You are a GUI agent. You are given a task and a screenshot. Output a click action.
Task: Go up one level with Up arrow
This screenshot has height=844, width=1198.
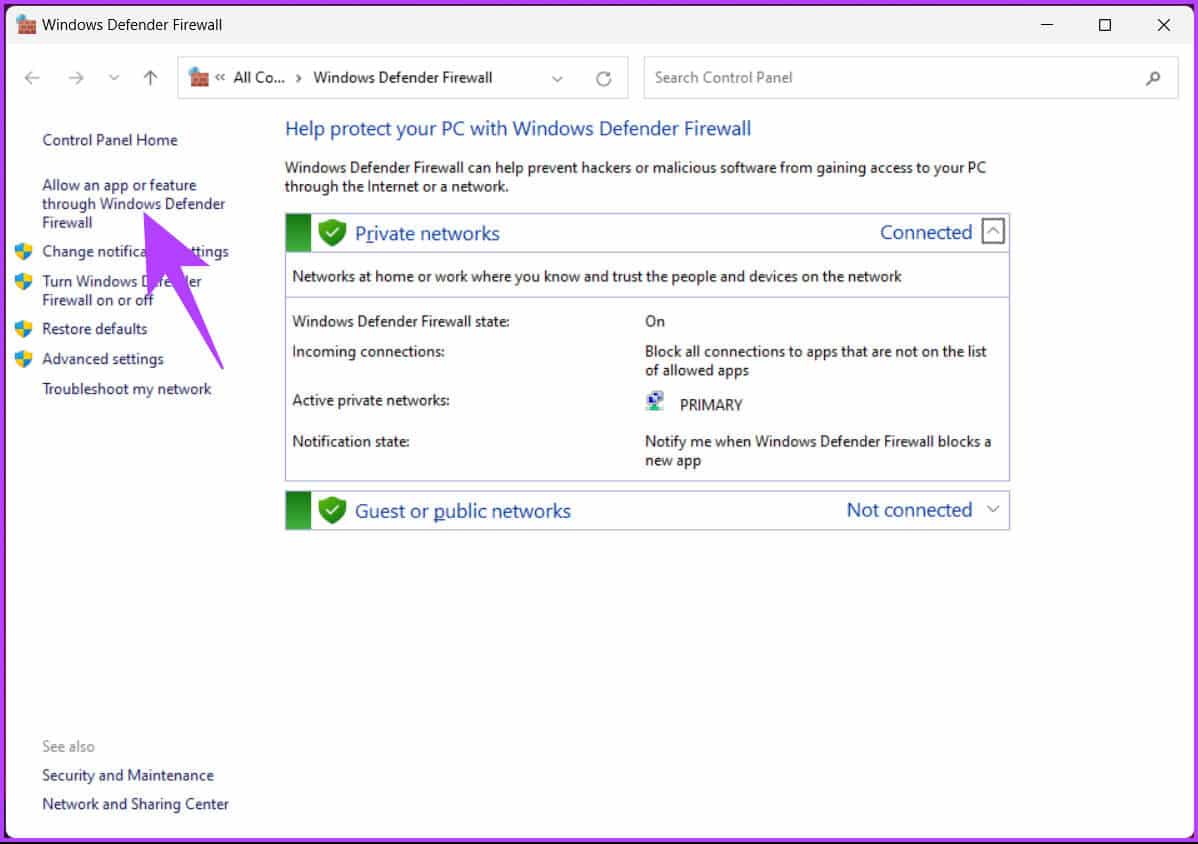tap(151, 78)
